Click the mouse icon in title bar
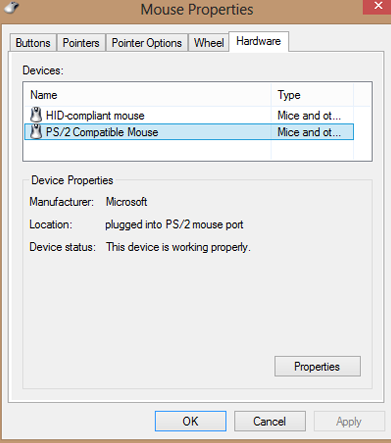This screenshot has width=391, height=443. coord(12,8)
